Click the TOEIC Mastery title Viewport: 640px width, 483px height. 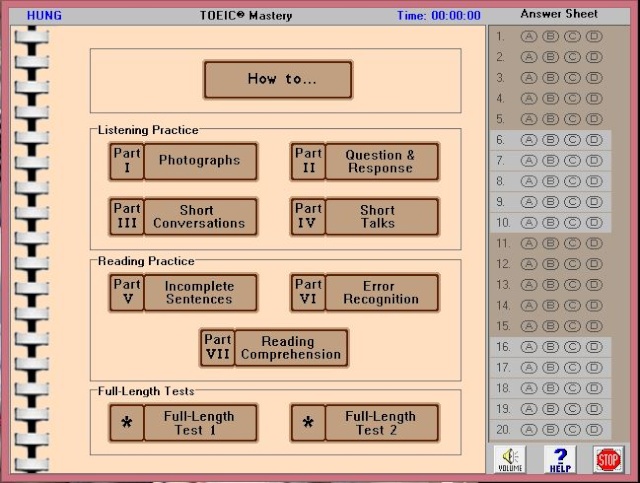click(246, 16)
